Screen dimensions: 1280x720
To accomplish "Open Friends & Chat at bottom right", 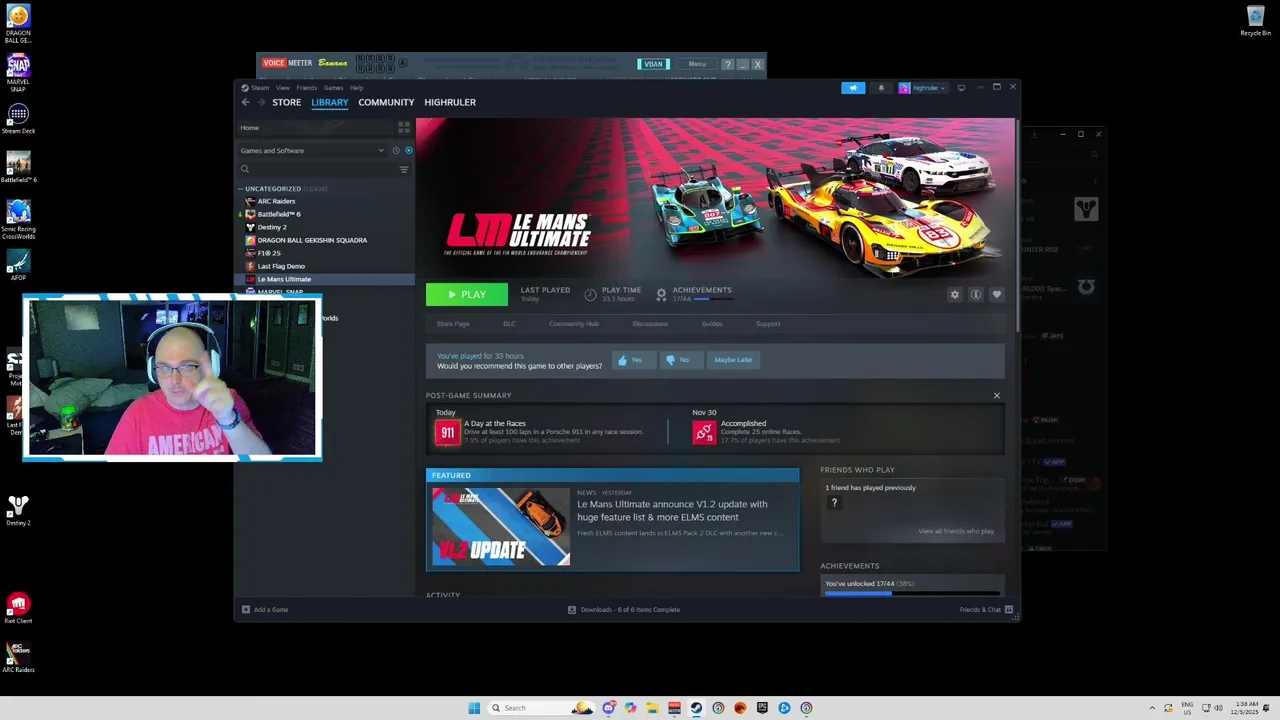I will click(986, 610).
